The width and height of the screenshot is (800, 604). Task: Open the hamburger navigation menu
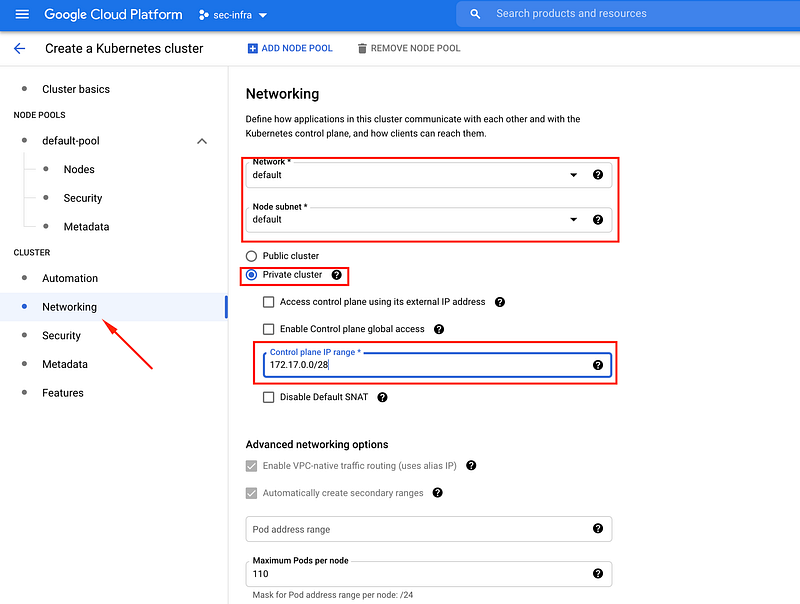(x=22, y=14)
